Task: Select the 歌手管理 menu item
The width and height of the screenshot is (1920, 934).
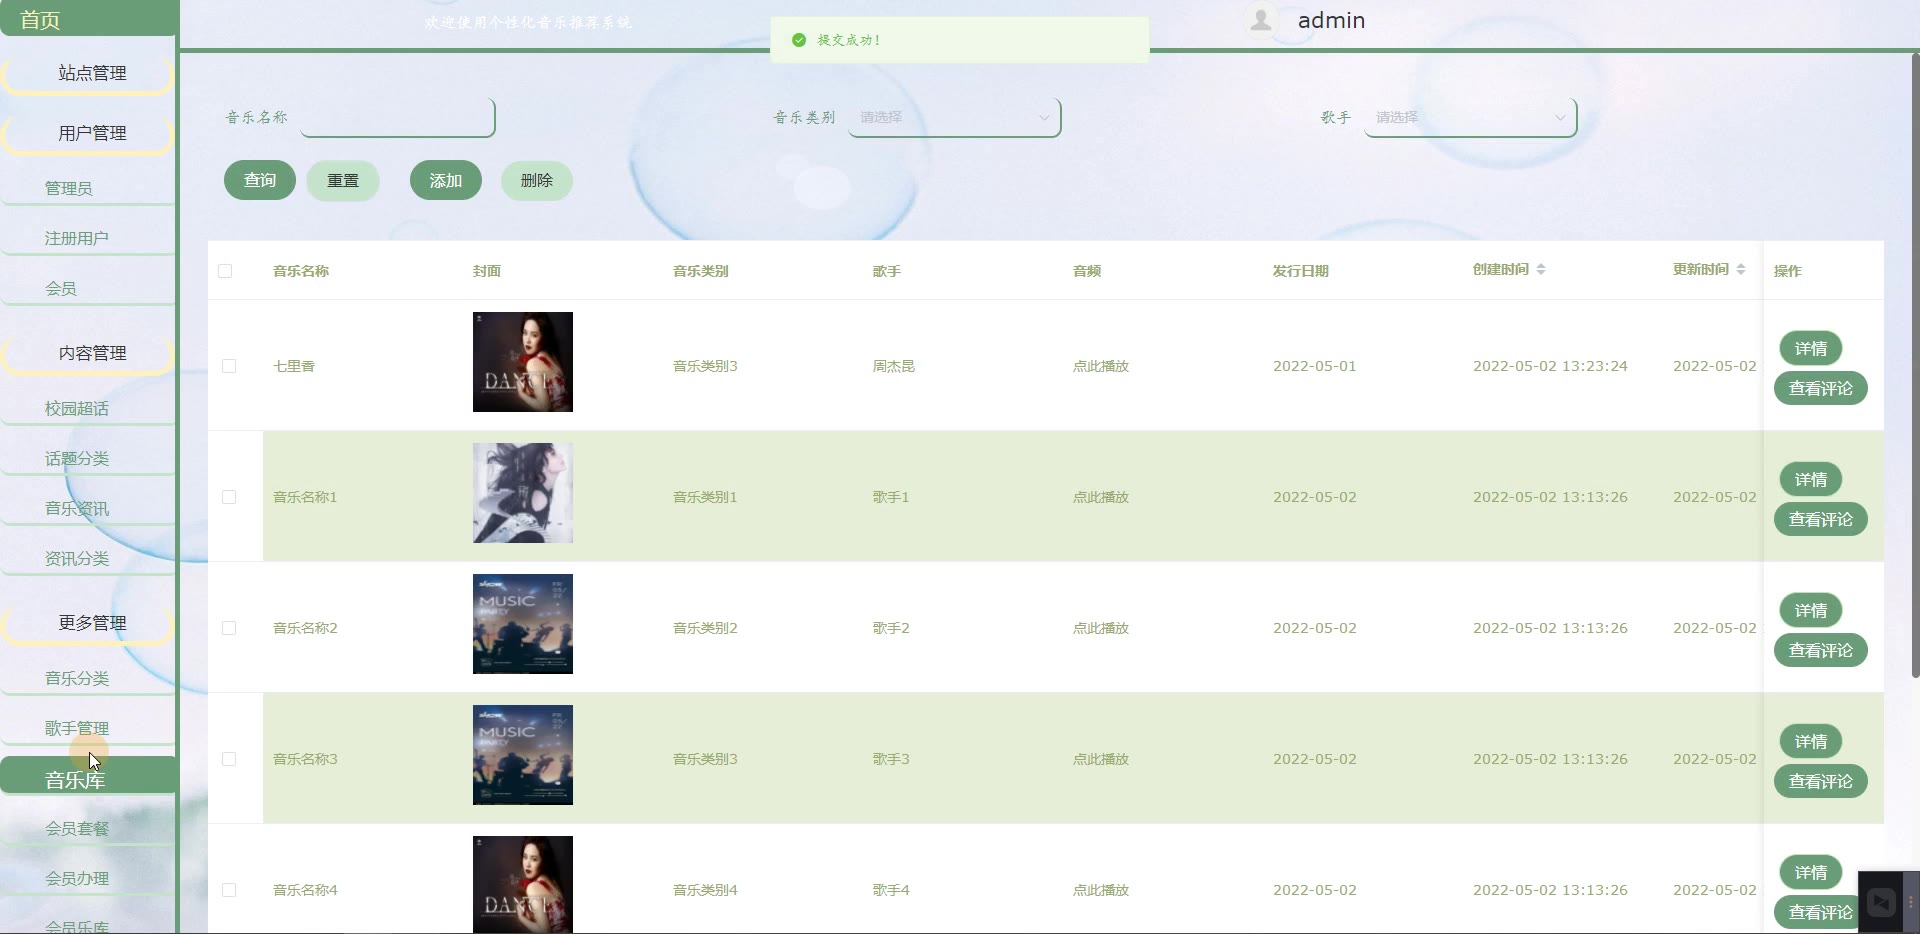Action: (x=89, y=728)
